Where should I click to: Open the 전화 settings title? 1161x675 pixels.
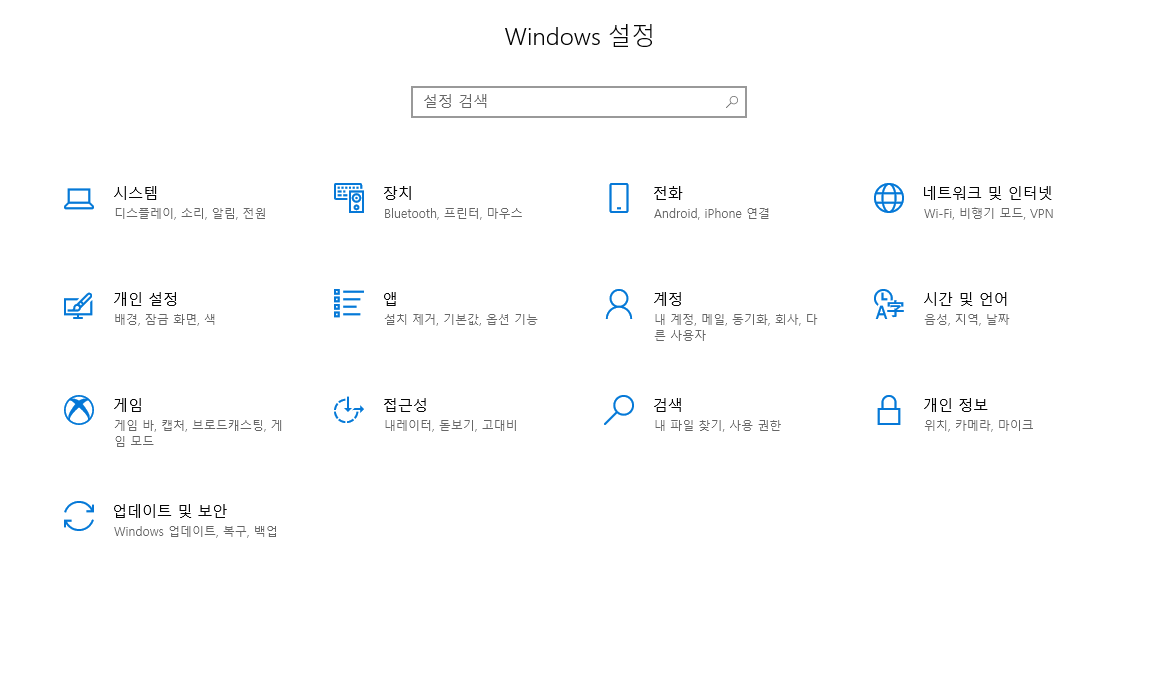coord(668,193)
